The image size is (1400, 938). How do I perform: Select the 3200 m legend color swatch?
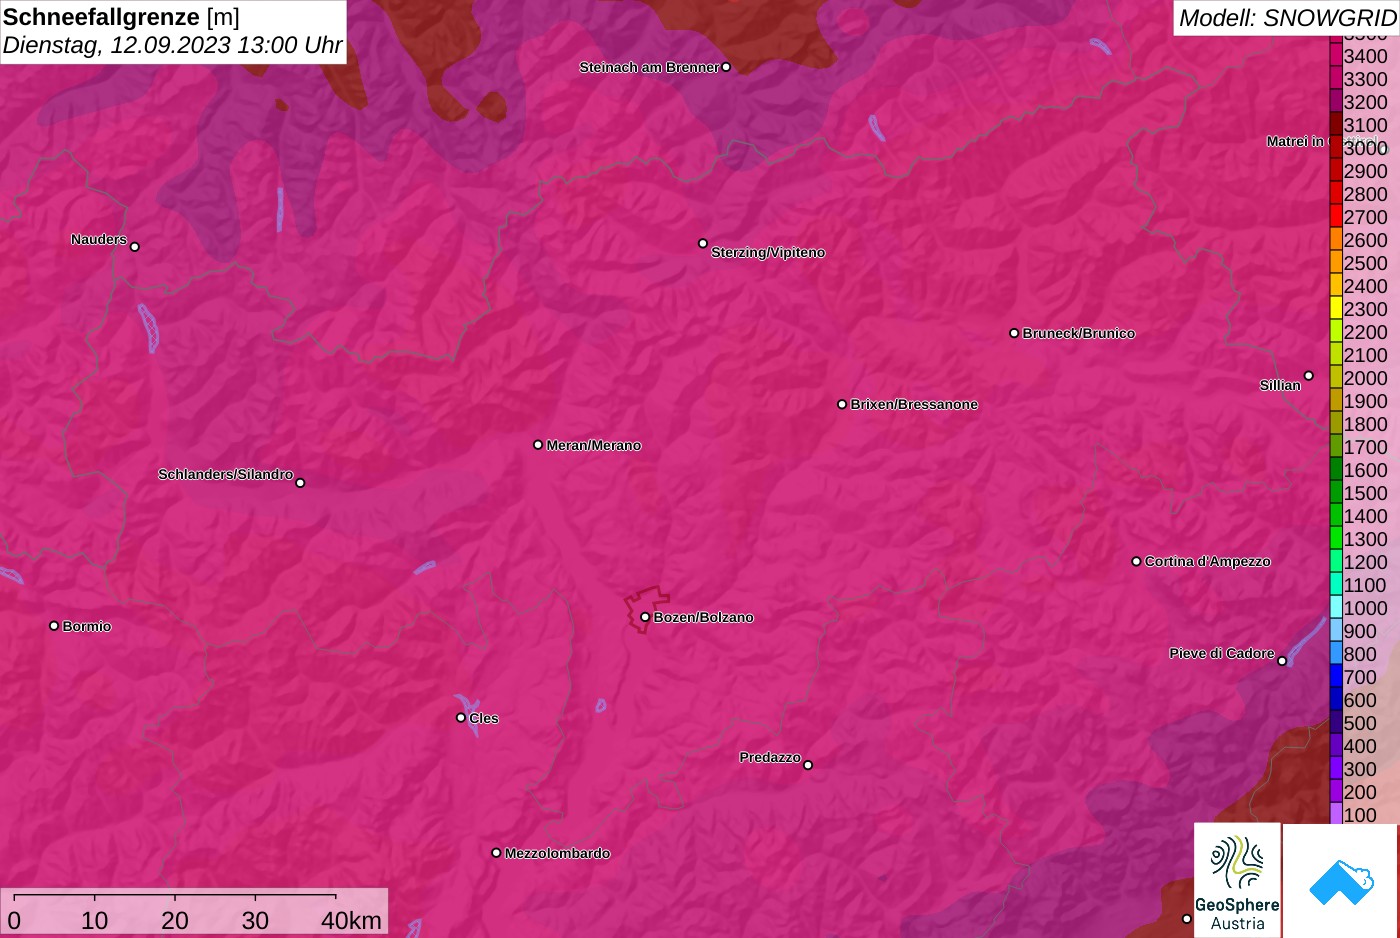click(1336, 101)
